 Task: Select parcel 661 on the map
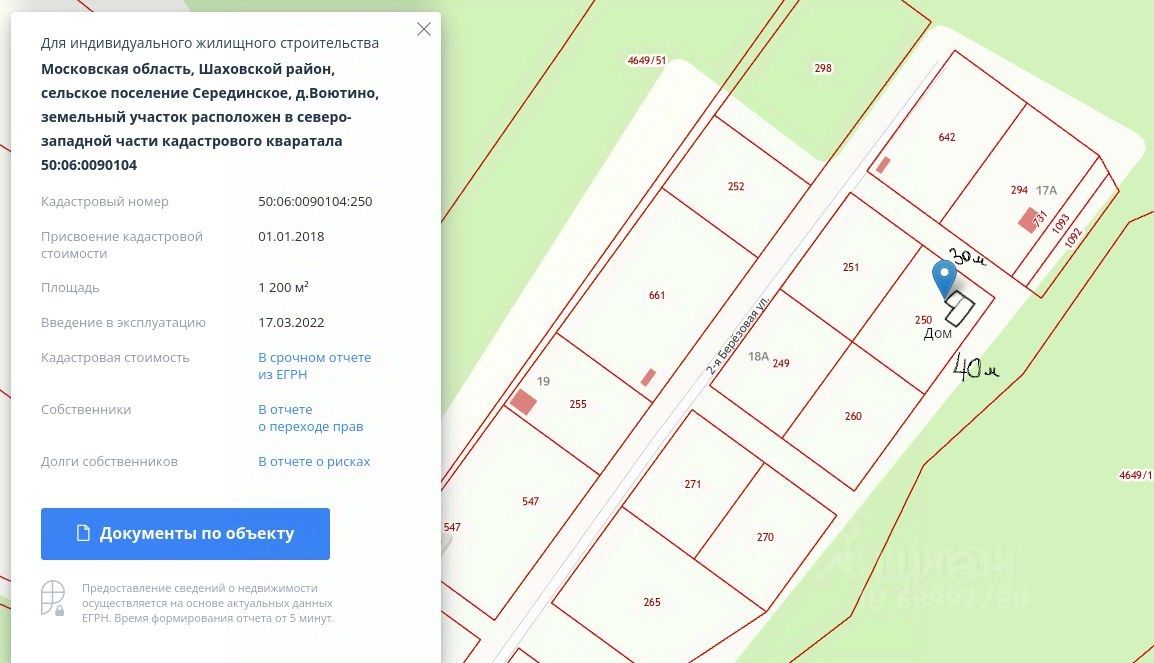click(656, 295)
